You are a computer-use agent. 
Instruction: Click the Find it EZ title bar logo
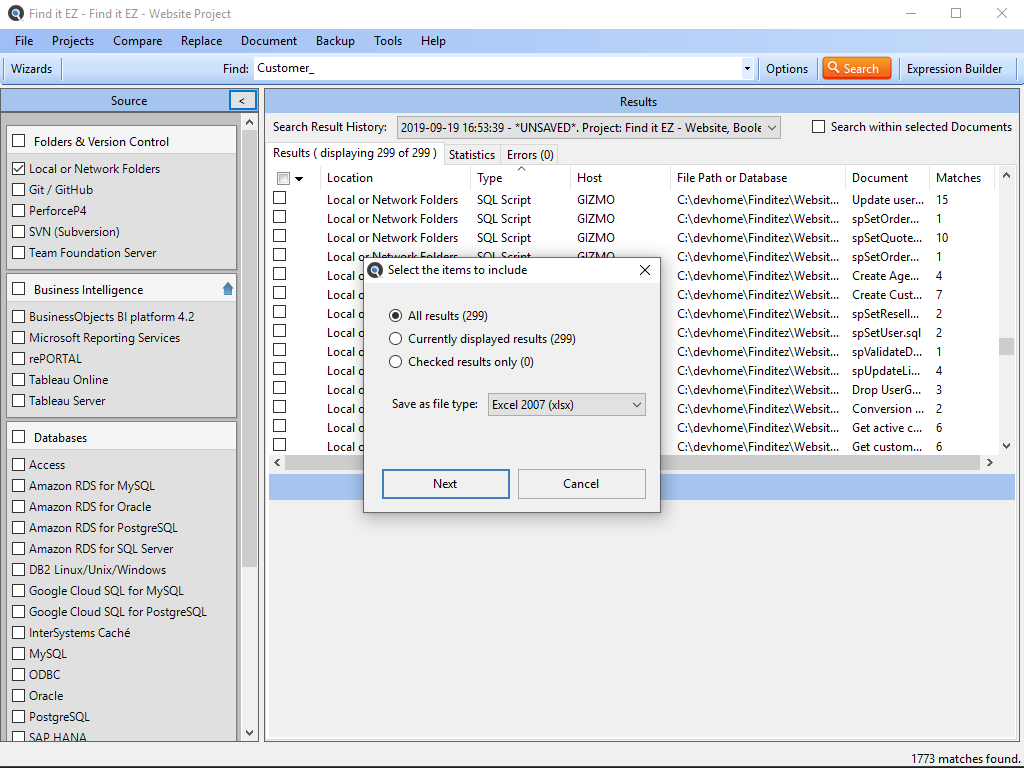pos(13,14)
